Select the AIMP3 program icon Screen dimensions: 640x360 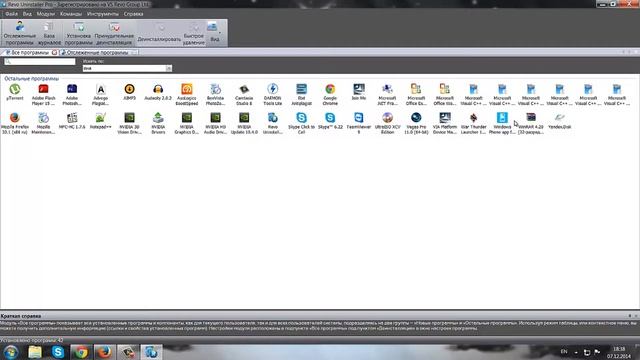point(129,89)
